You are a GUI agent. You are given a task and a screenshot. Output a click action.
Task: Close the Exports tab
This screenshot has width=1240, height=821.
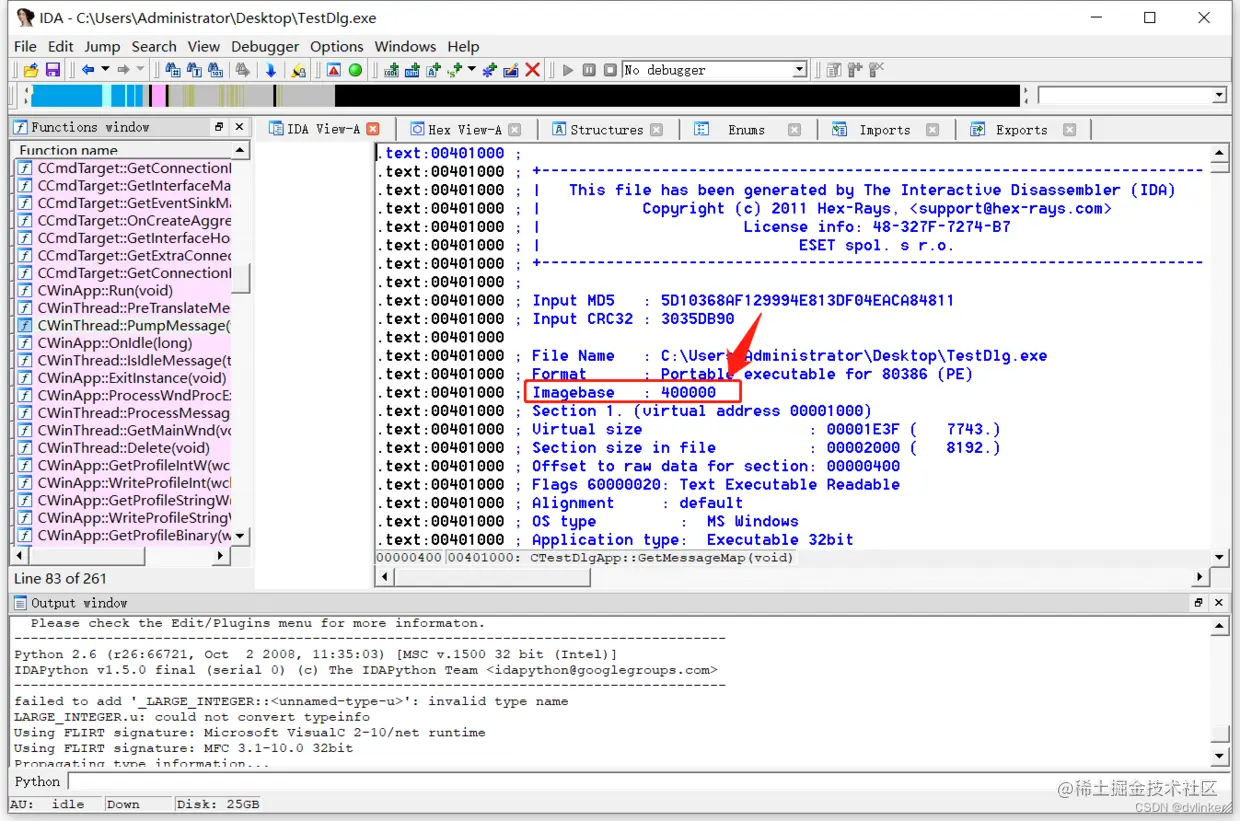tap(1069, 129)
